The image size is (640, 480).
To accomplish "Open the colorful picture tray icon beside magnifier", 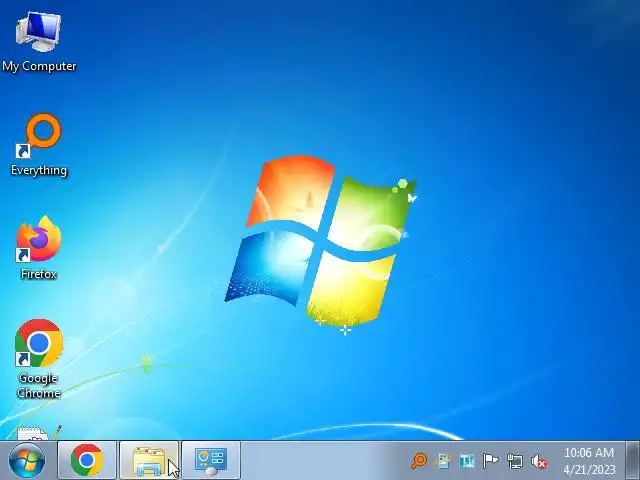I will pos(443,461).
